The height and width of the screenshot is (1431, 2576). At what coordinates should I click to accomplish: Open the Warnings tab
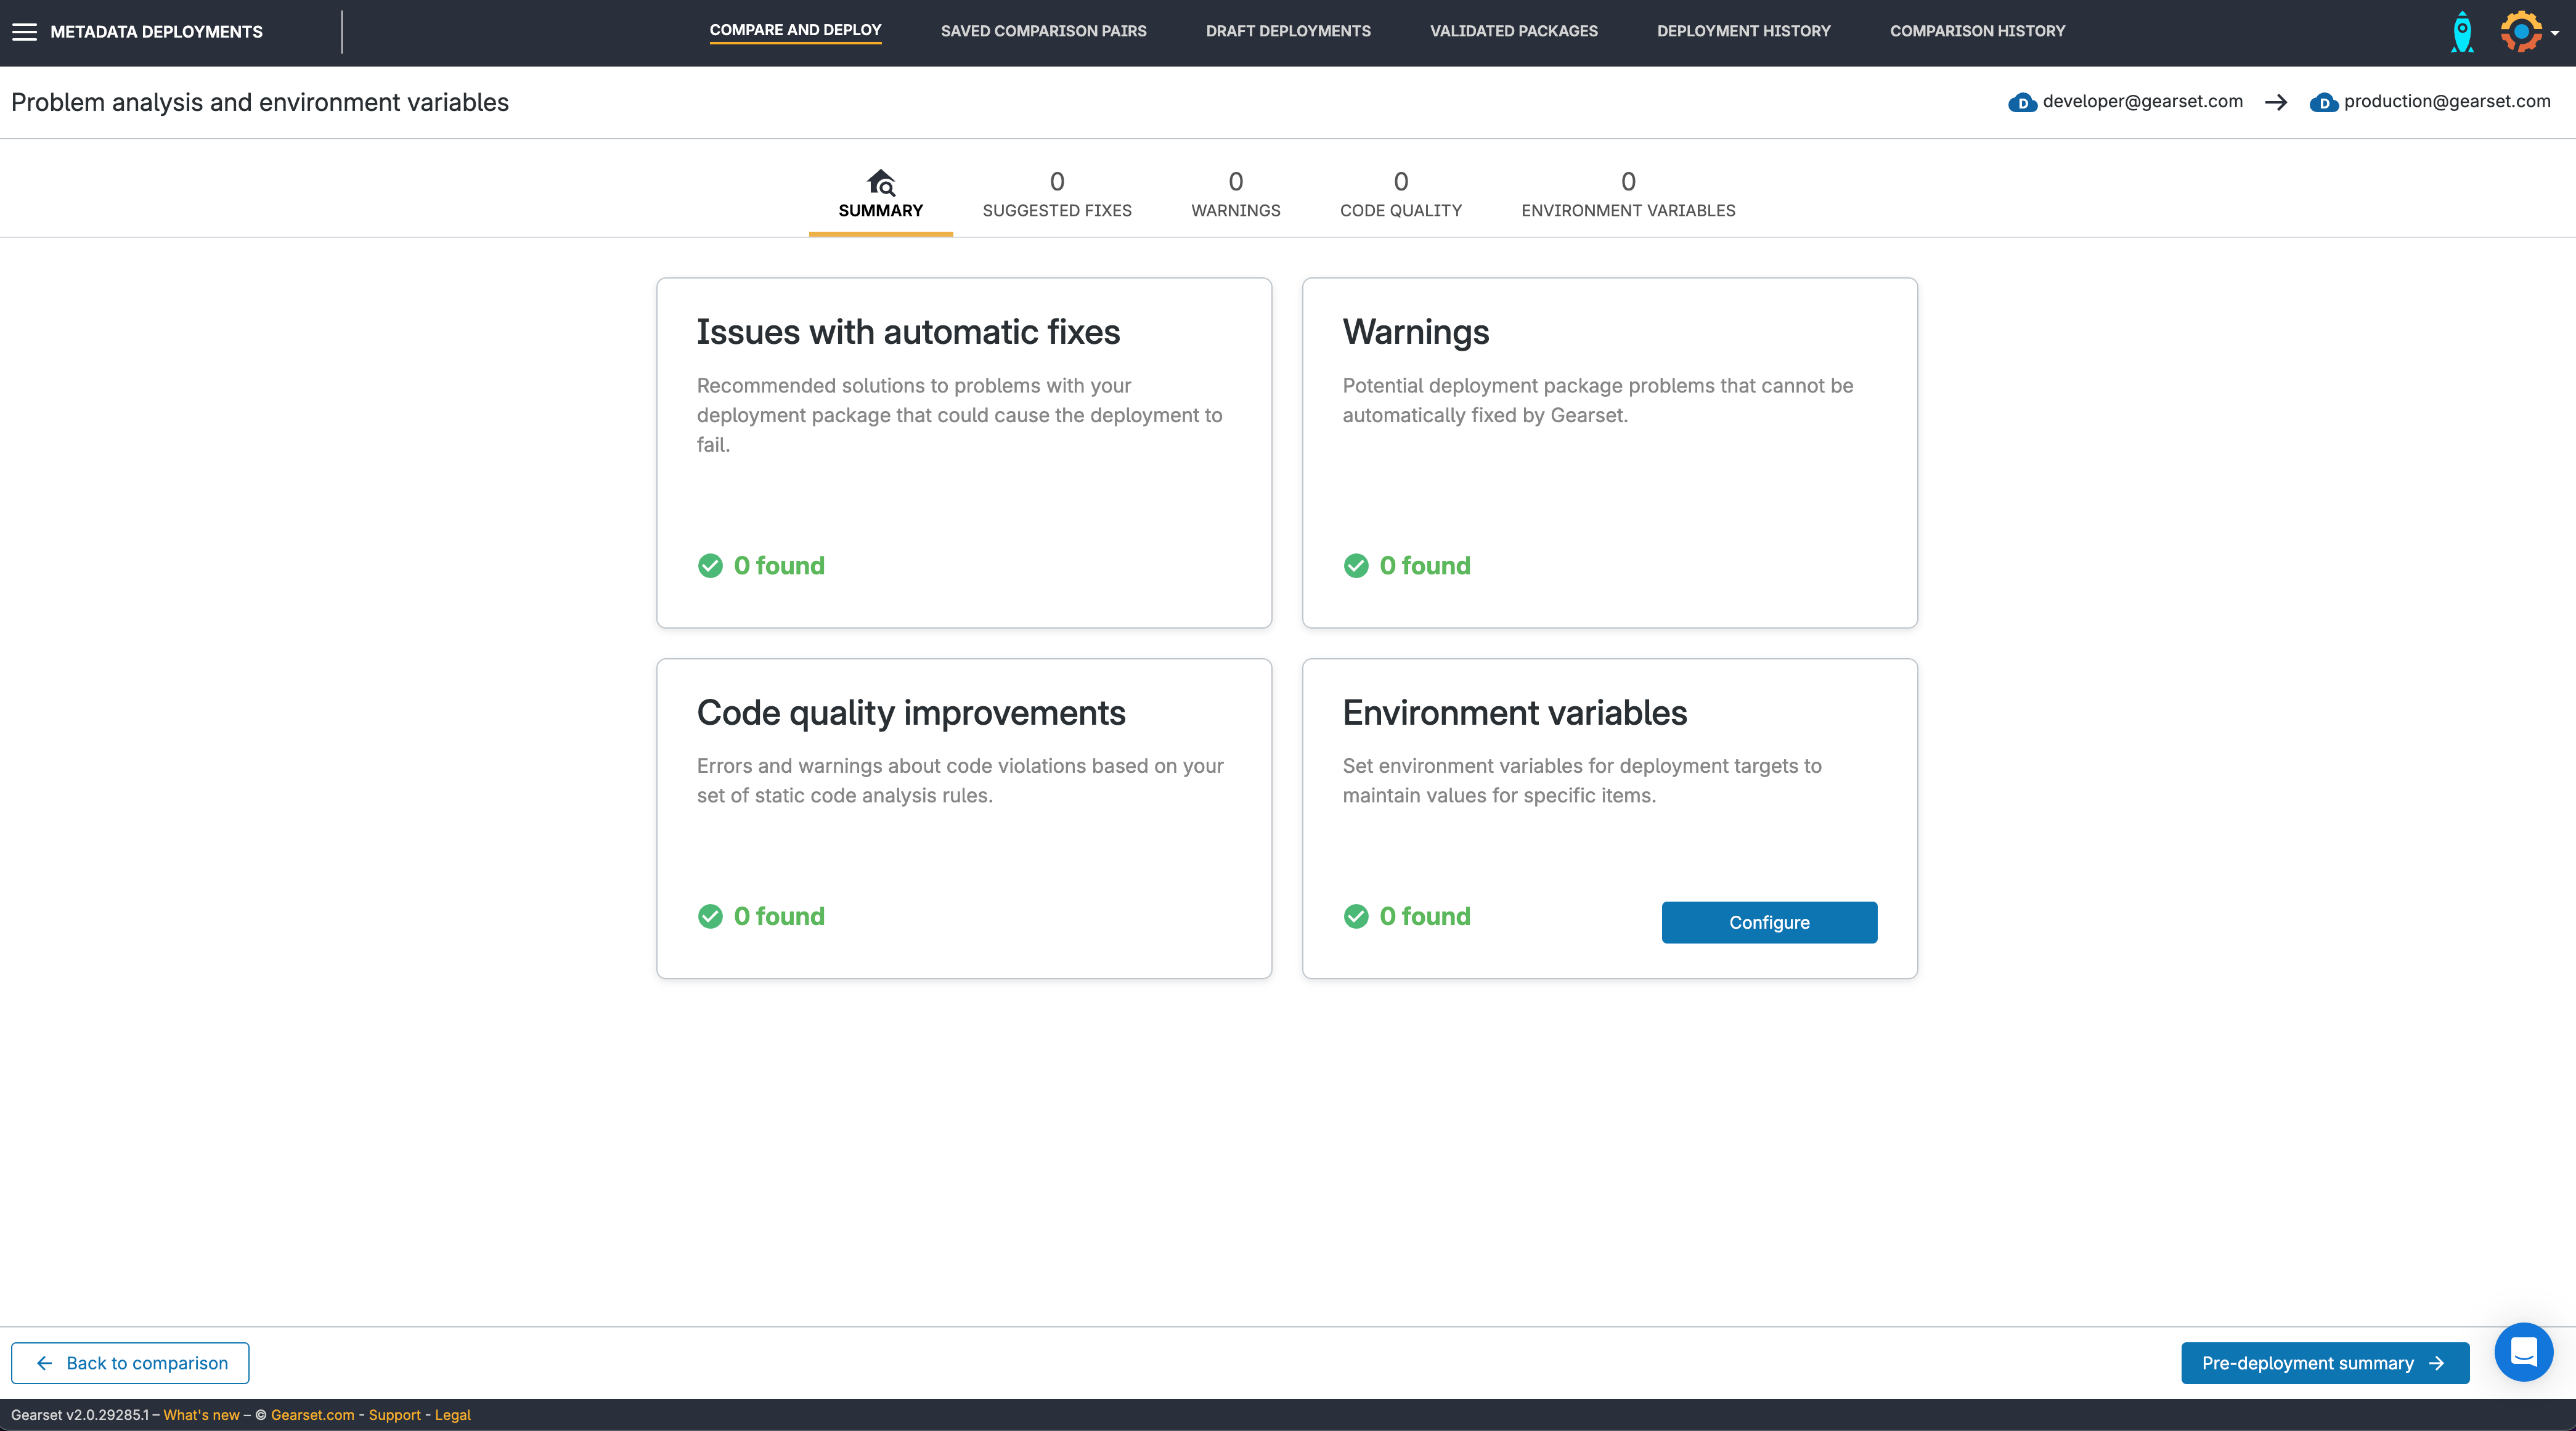click(1235, 195)
